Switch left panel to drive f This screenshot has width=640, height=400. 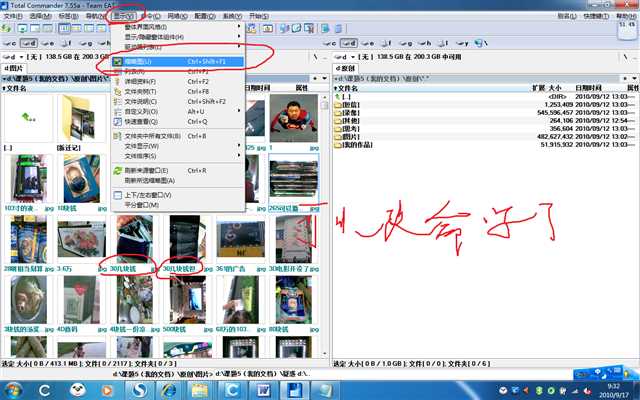(66, 43)
